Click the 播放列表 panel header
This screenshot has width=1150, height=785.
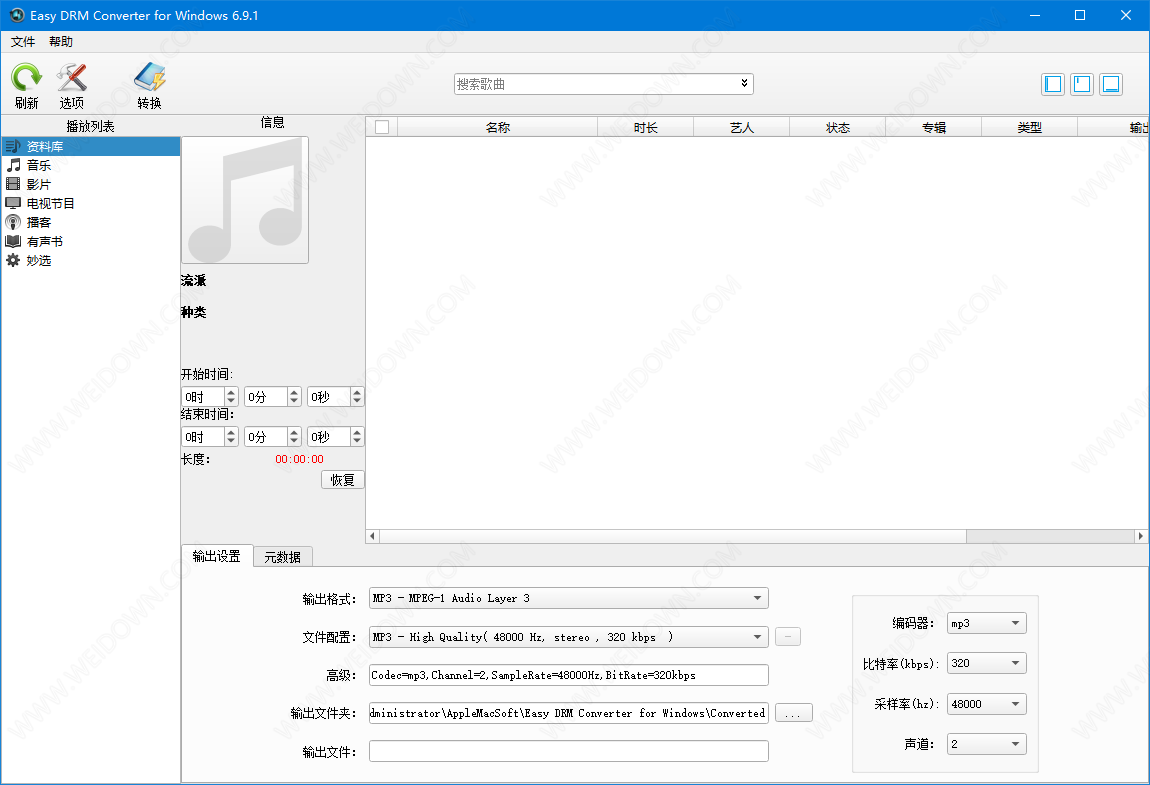[90, 126]
